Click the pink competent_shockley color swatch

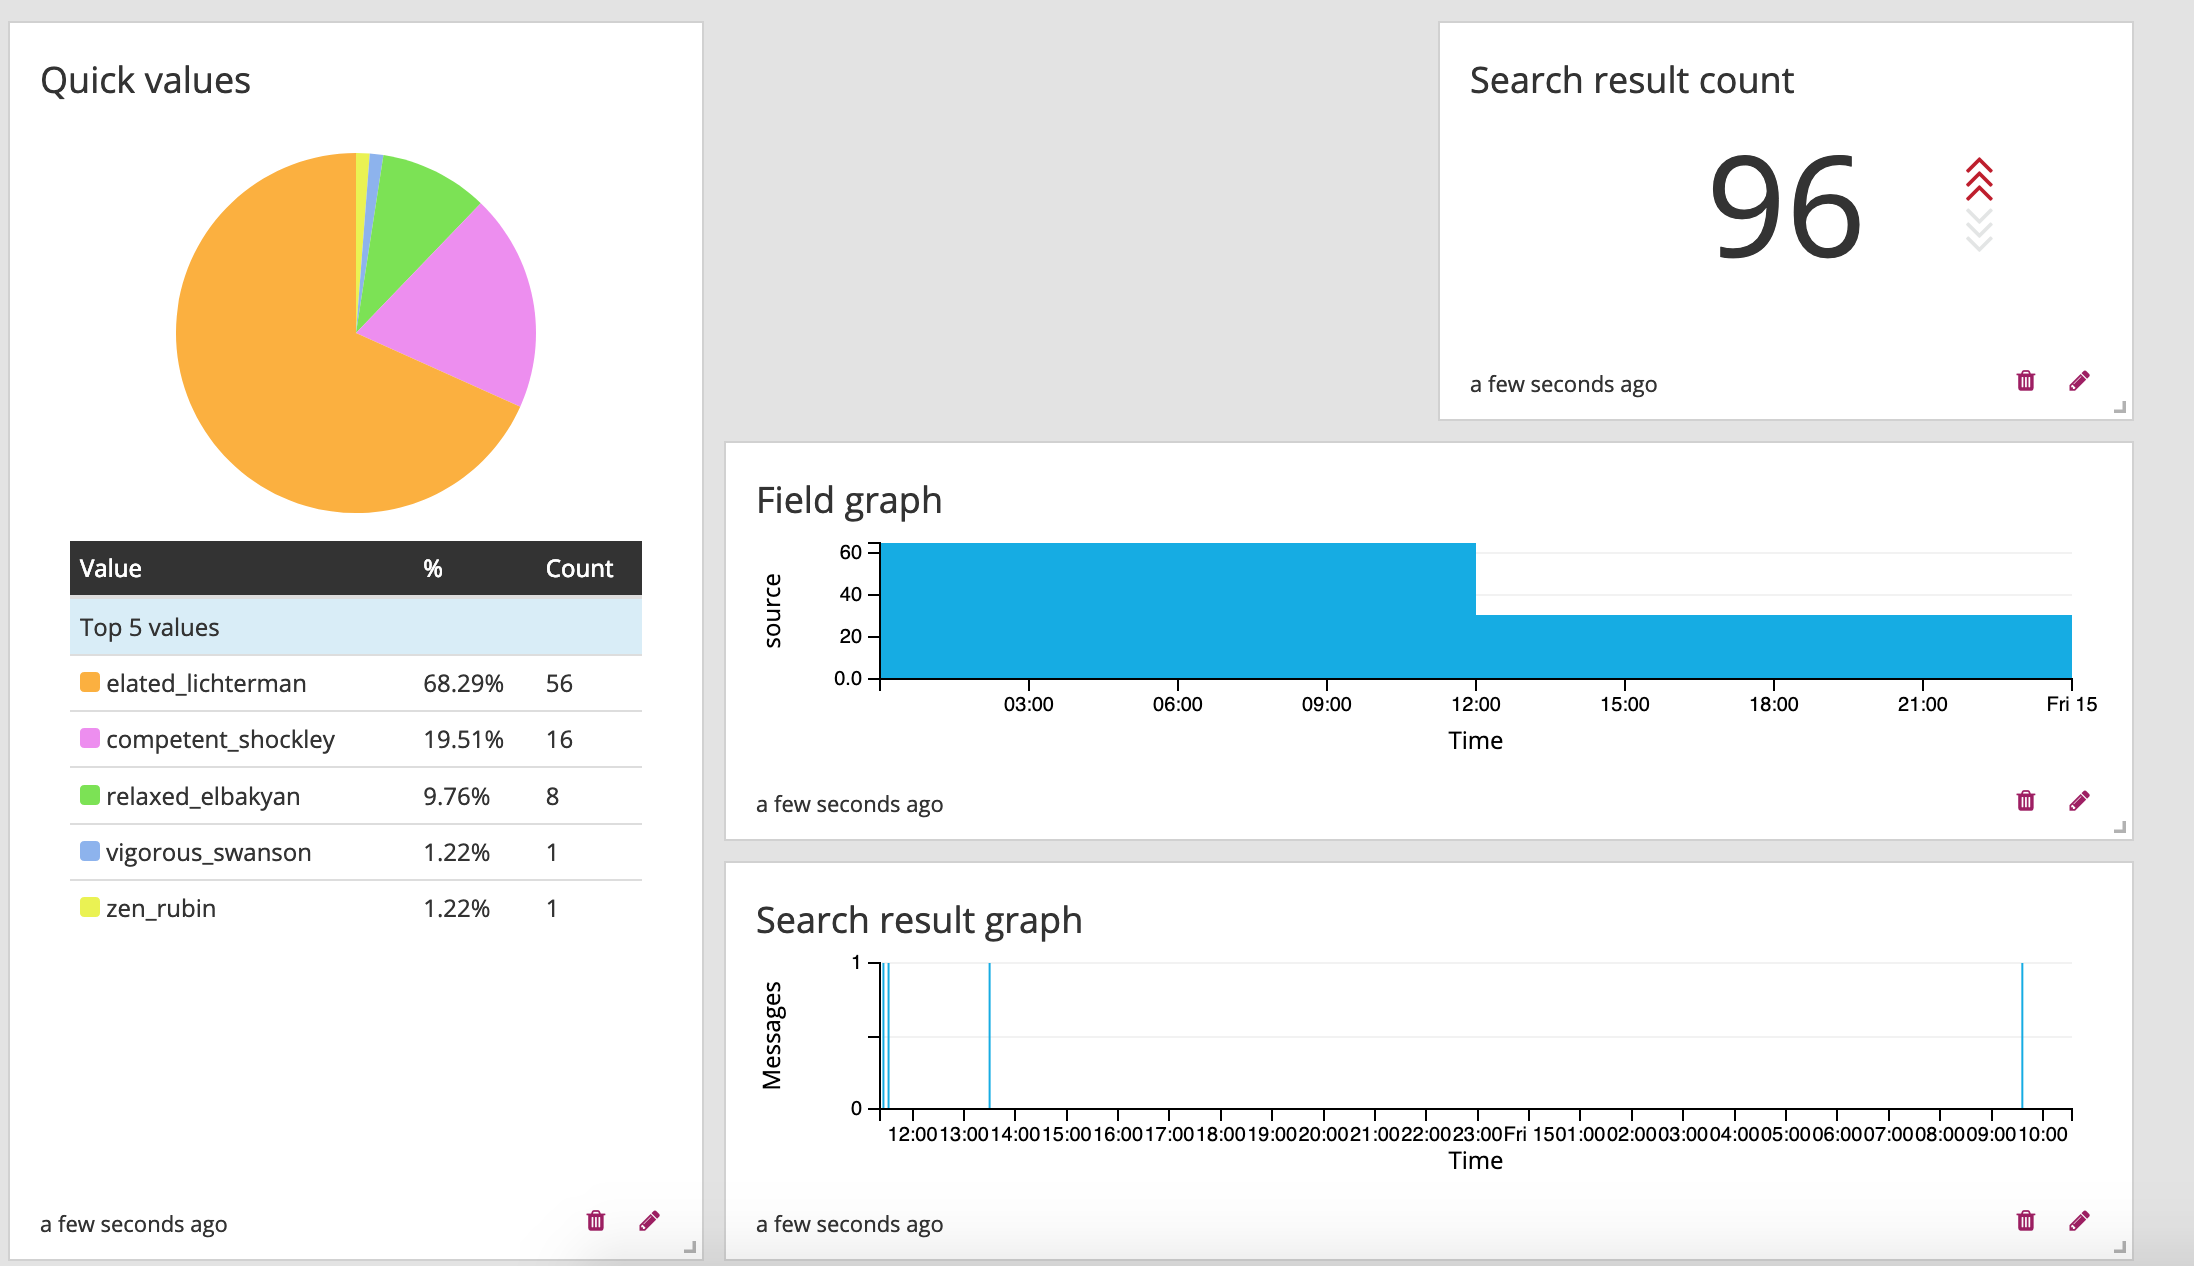point(90,738)
